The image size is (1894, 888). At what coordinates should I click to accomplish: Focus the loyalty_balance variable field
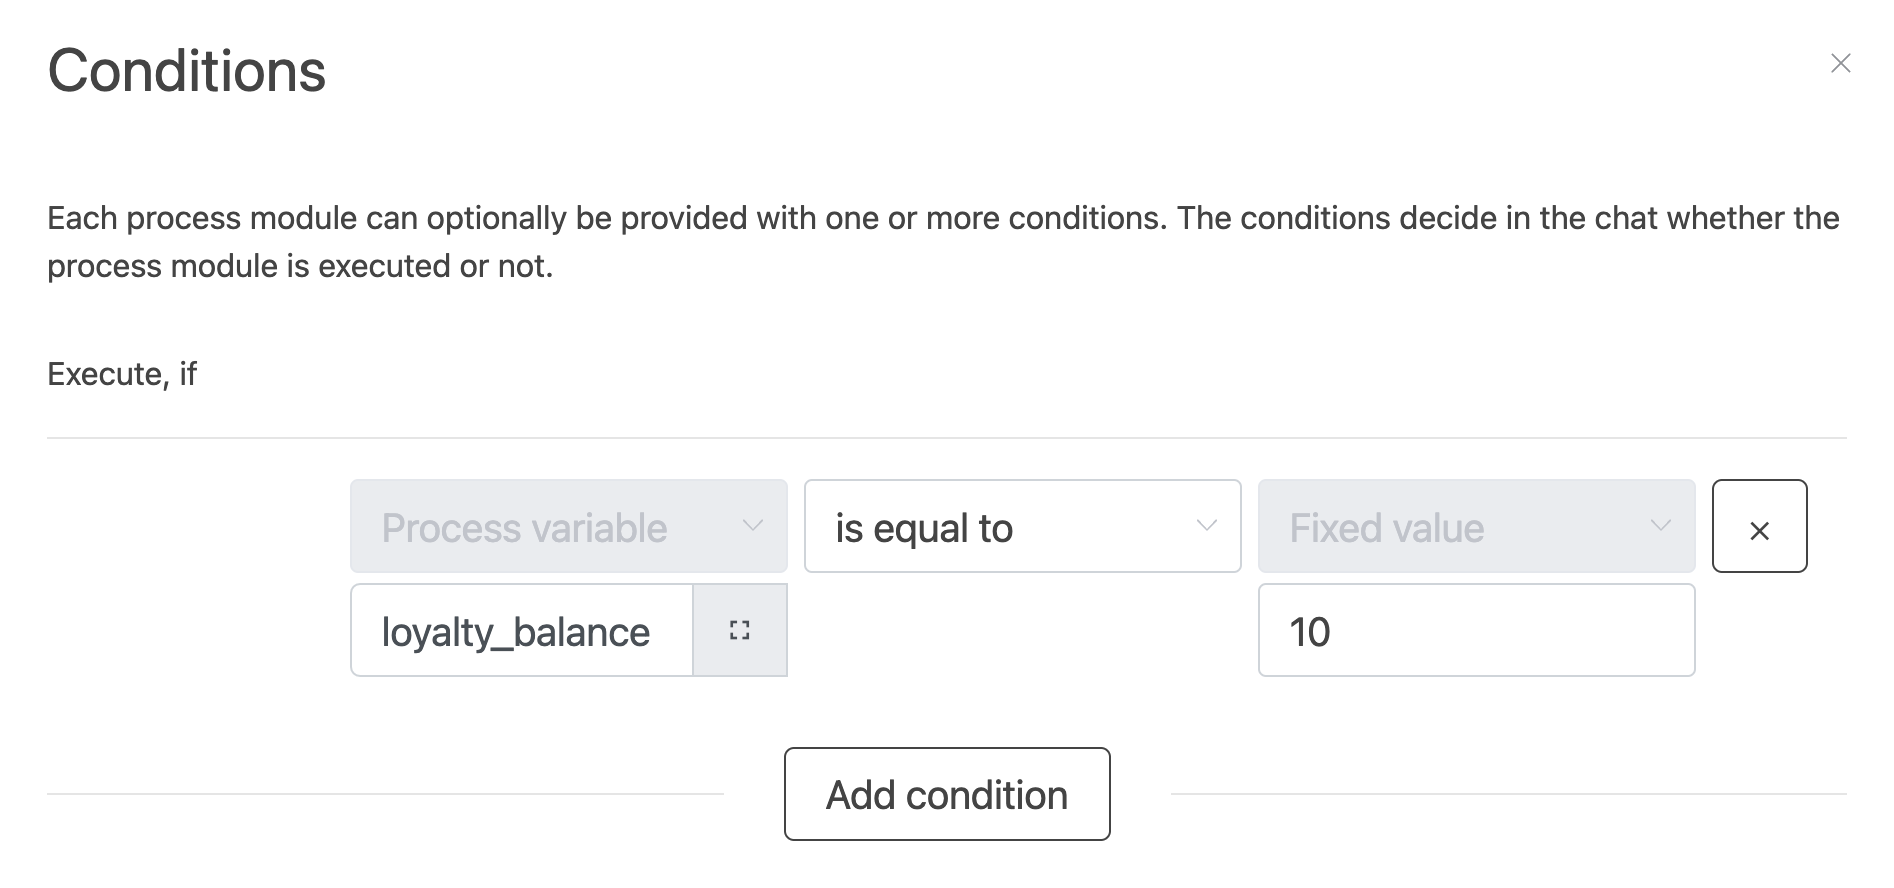point(520,631)
